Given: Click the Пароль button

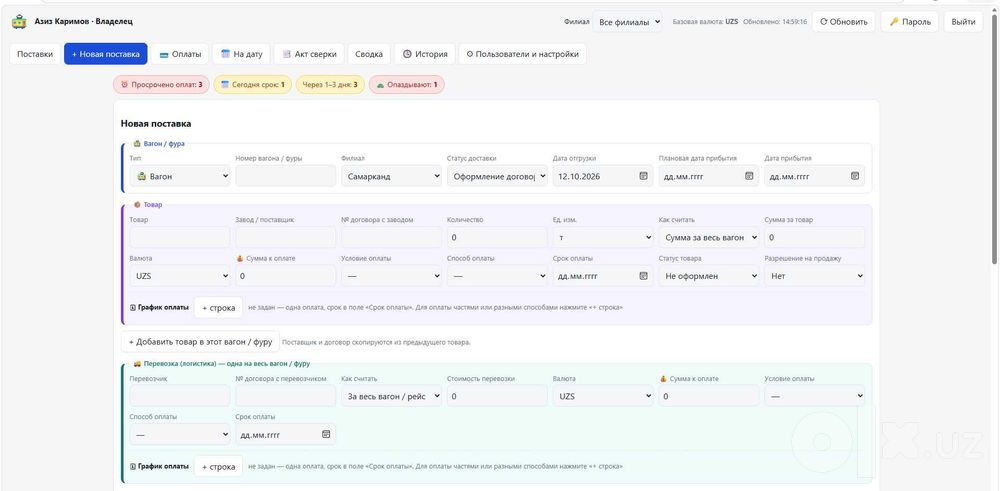Looking at the screenshot, I should coord(910,22).
